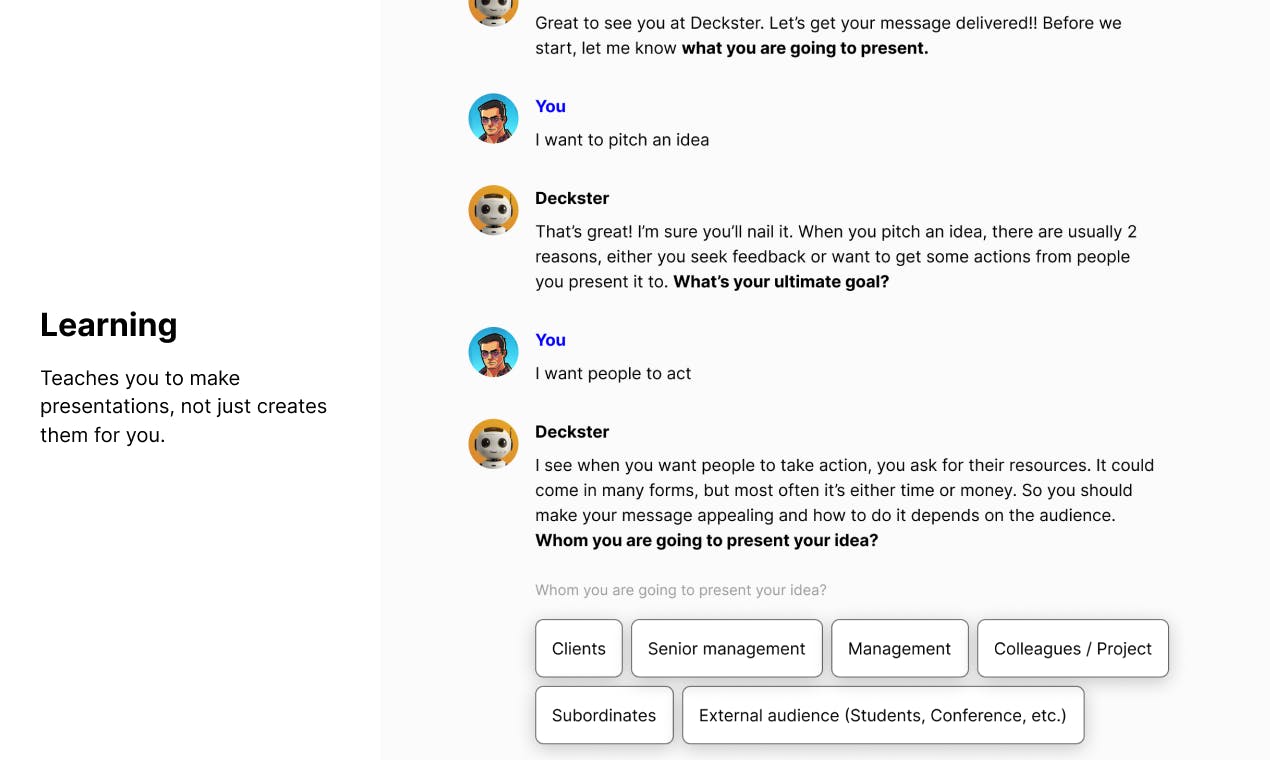The image size is (1270, 760).
Task: Click the Deckster name above the "That's great!" message
Action: [x=572, y=198]
